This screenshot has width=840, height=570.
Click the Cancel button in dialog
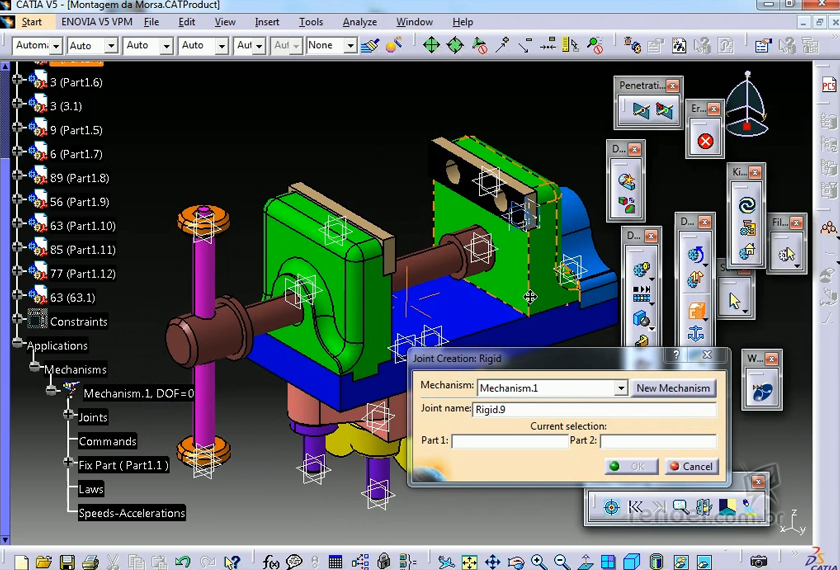[691, 466]
